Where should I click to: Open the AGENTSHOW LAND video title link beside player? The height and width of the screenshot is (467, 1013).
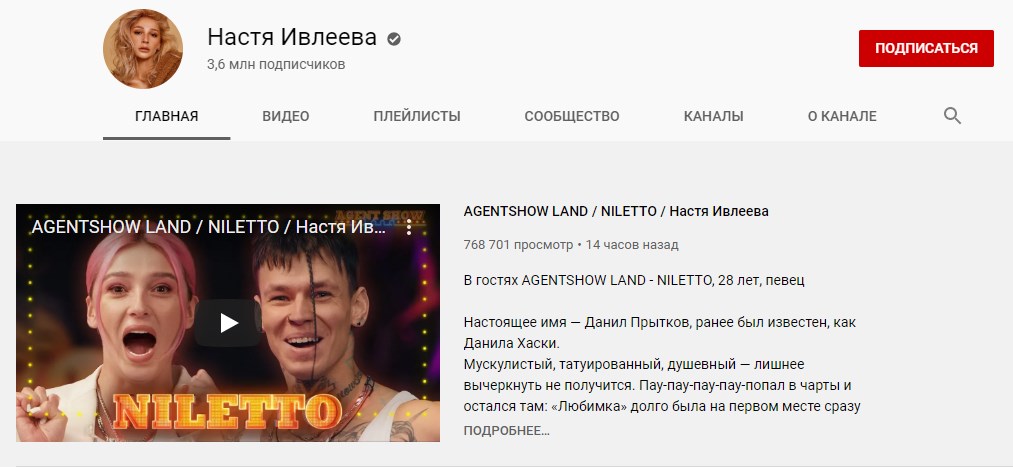[616, 211]
